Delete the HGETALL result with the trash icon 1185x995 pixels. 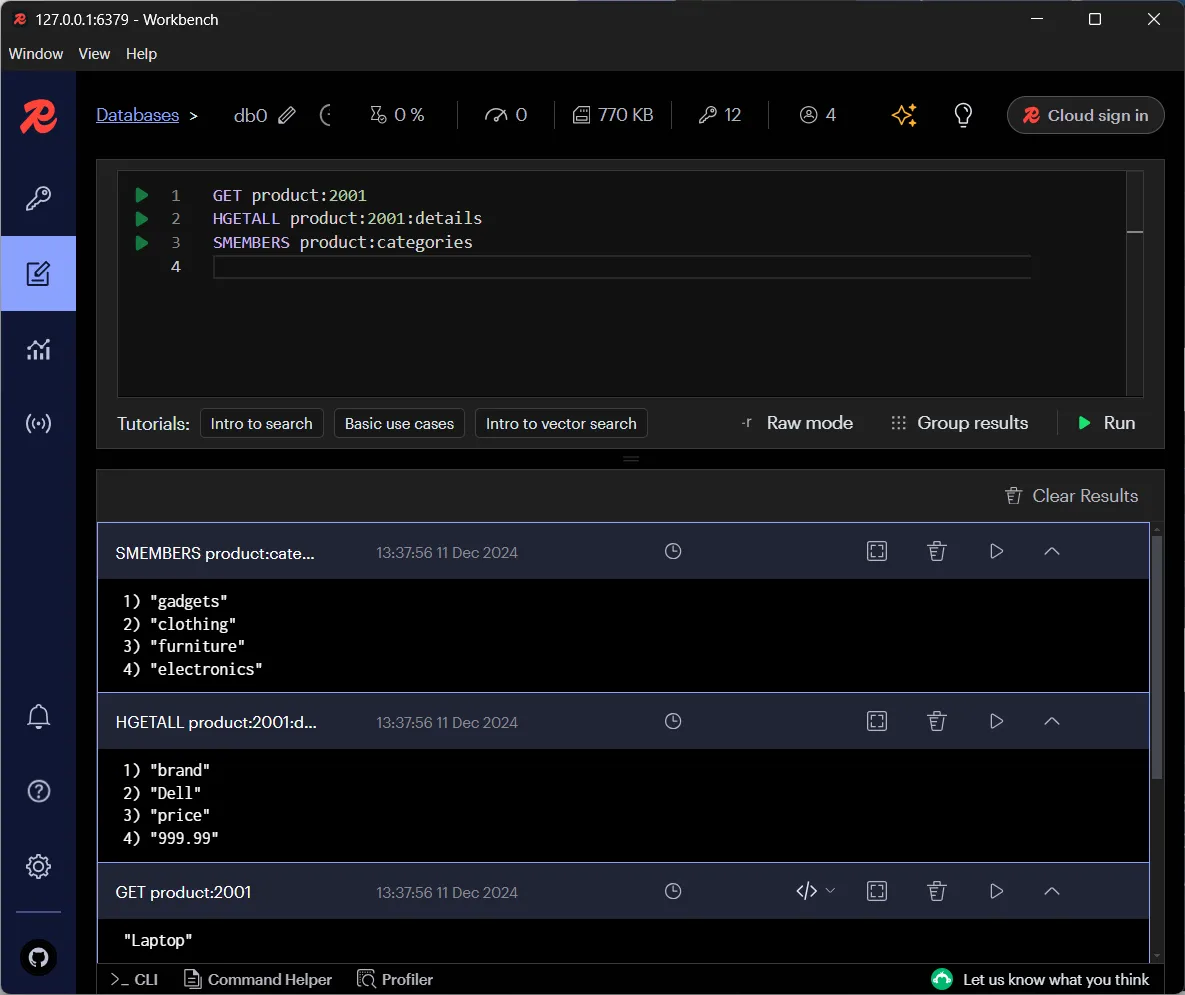[x=937, y=721]
